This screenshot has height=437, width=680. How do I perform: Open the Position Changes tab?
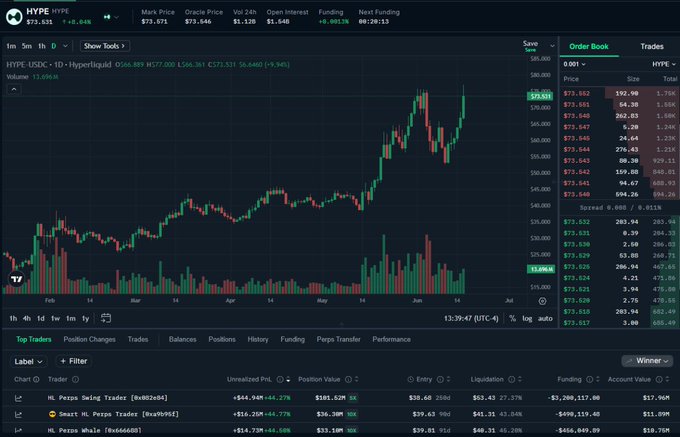(89, 339)
